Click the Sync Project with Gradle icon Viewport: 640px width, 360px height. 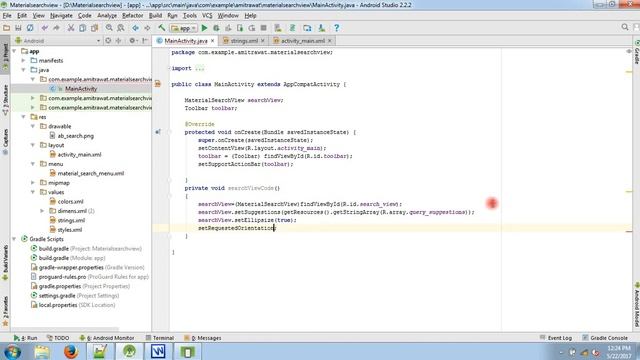[293, 28]
